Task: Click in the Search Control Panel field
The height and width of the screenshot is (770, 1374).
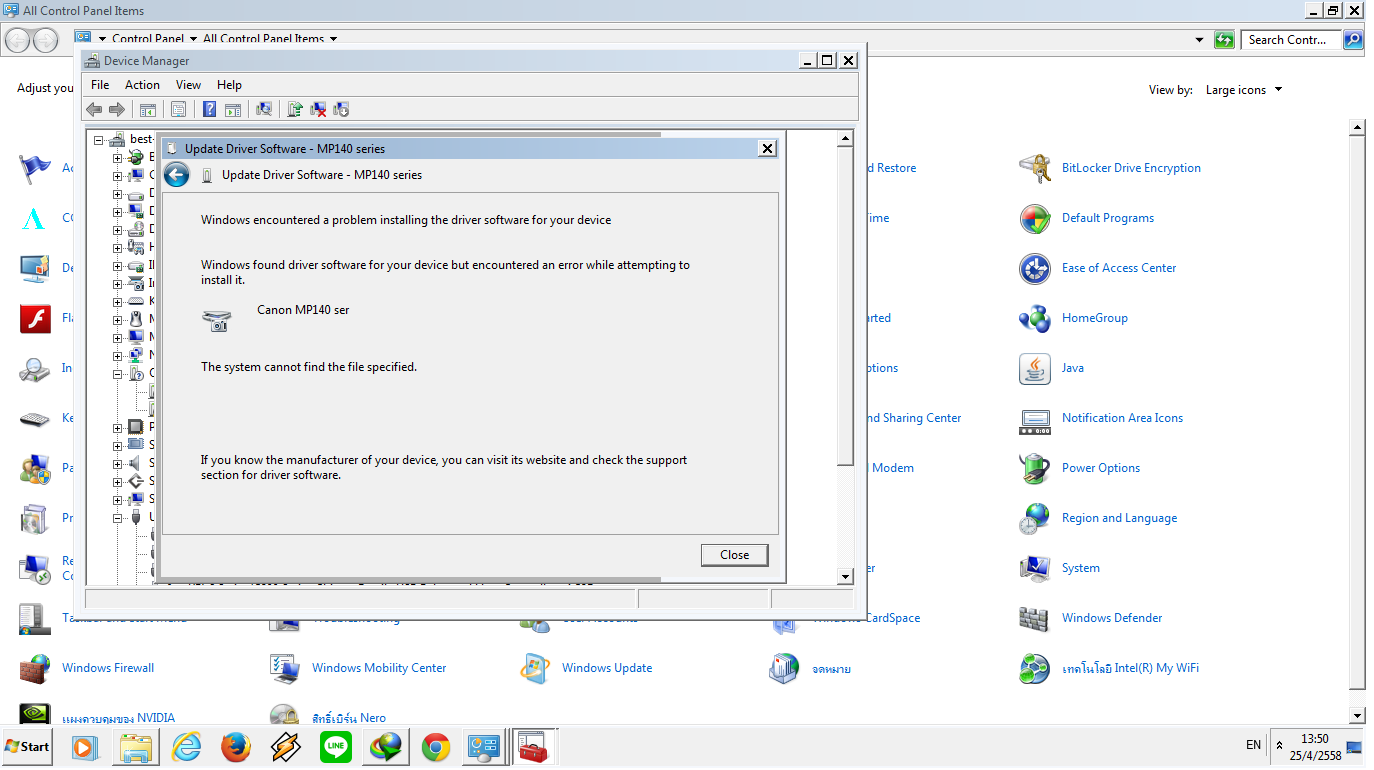Action: [1292, 40]
